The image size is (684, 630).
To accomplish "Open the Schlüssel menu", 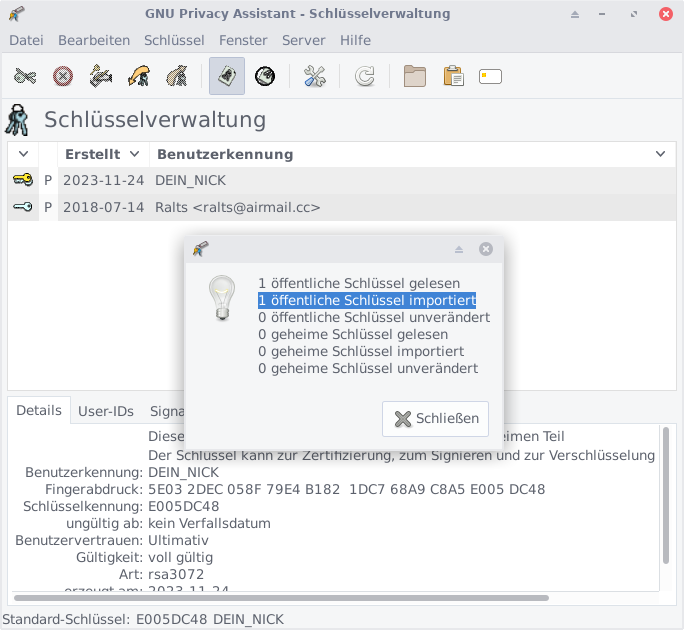I will click(174, 40).
